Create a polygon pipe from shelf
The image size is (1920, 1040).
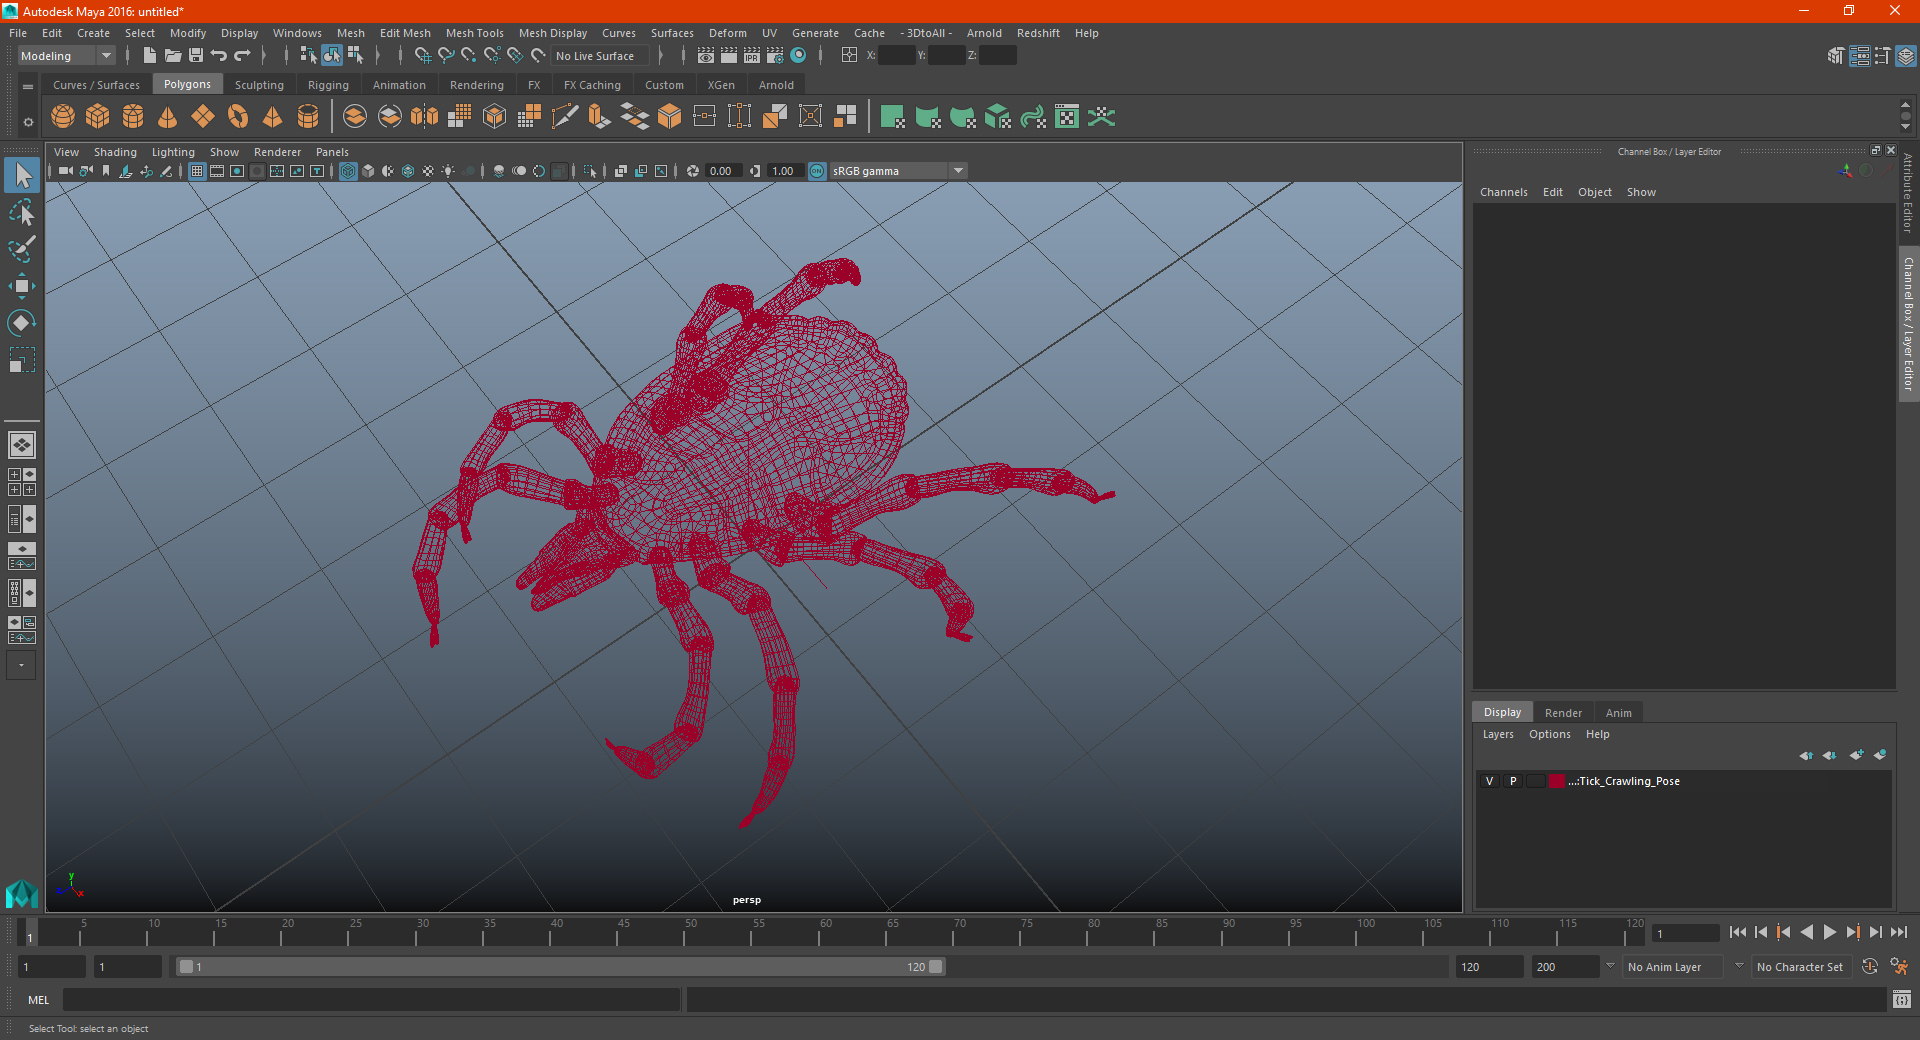[308, 117]
